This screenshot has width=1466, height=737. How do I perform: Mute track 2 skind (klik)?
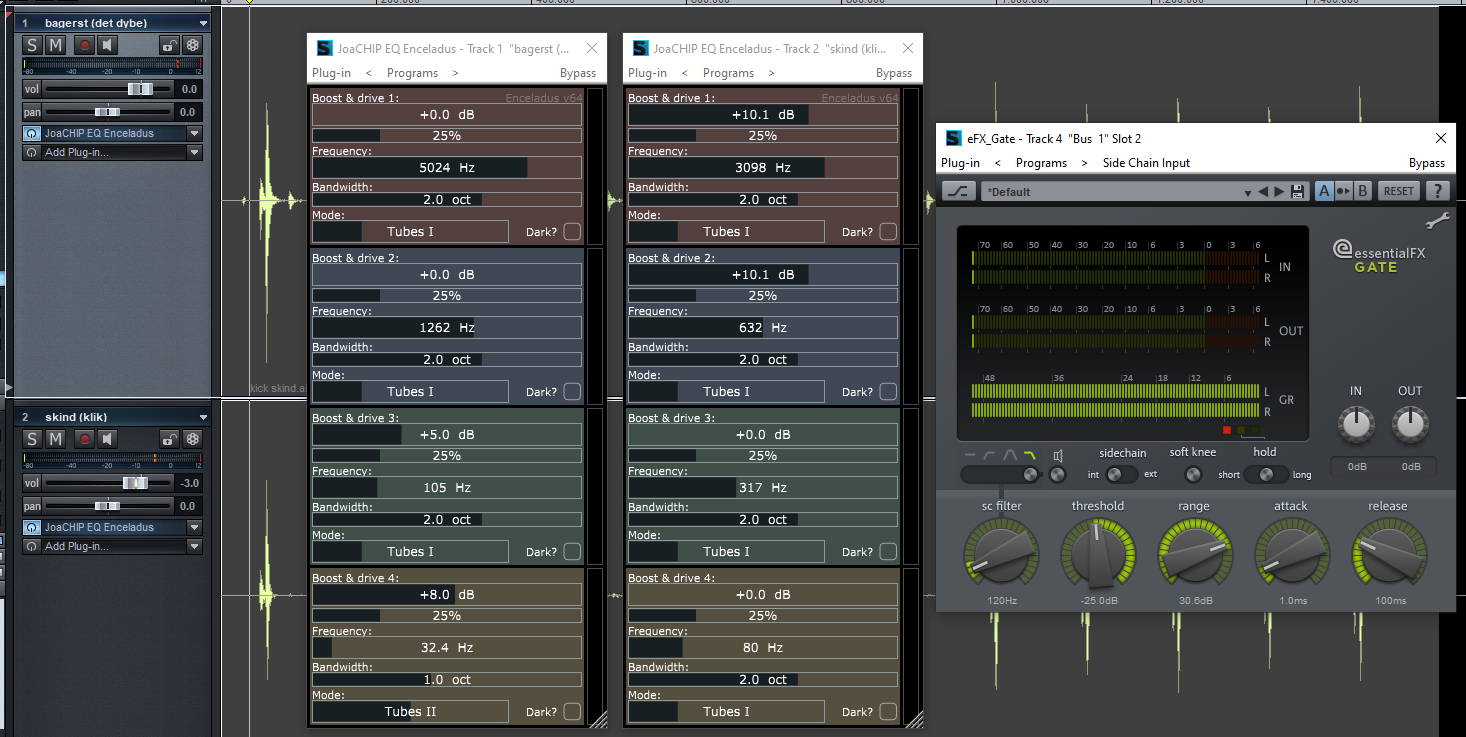pos(56,439)
